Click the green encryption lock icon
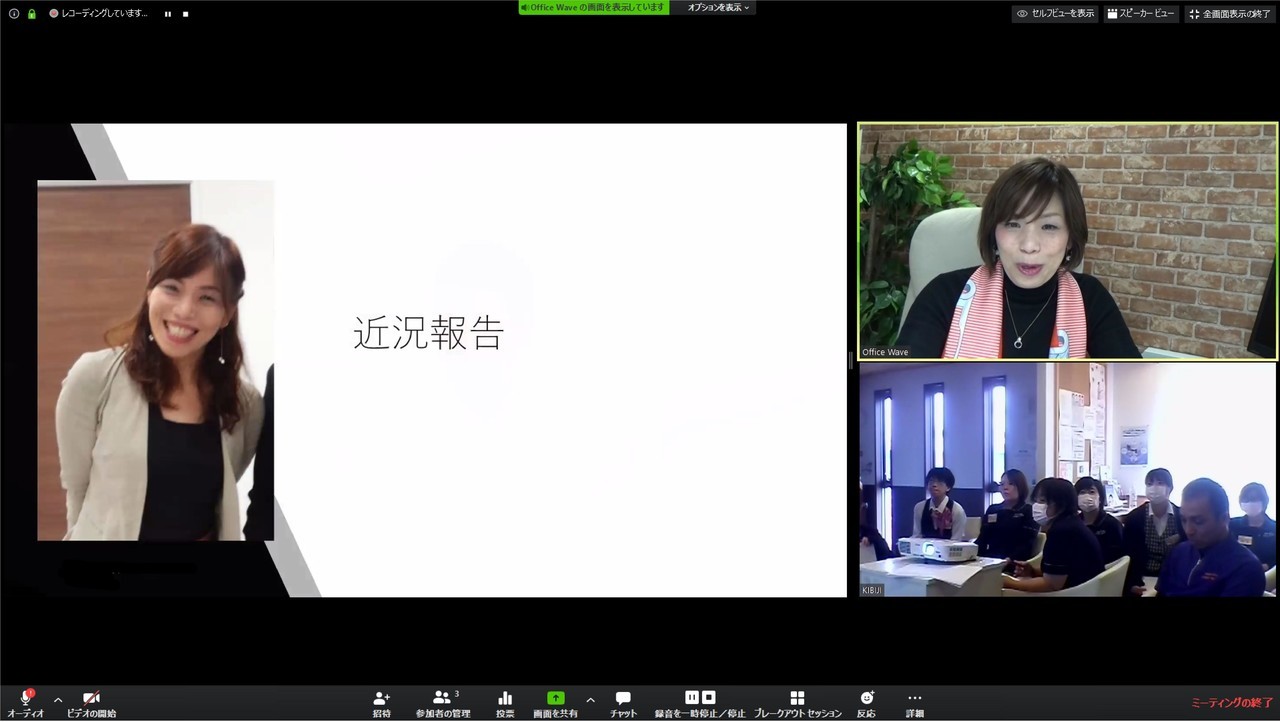Viewport: 1280px width, 722px height. coord(32,14)
